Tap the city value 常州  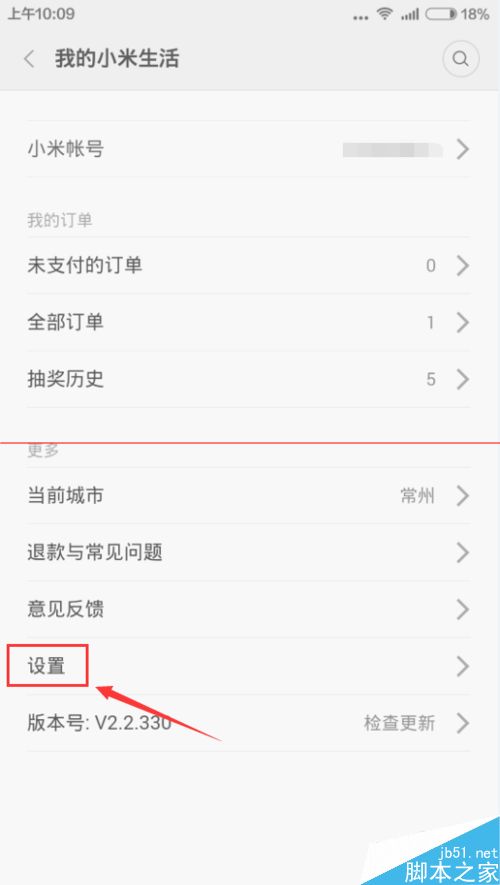tap(417, 496)
